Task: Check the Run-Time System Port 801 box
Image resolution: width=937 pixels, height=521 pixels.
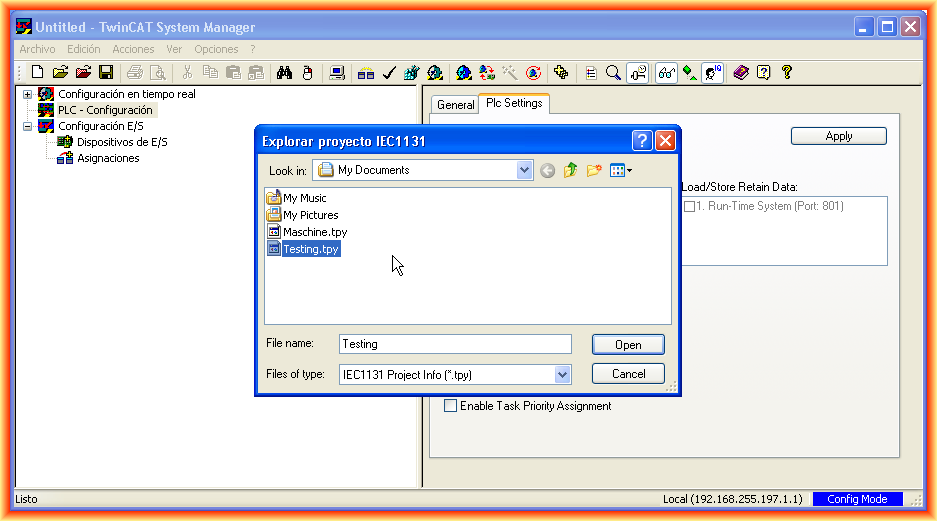Action: click(689, 207)
